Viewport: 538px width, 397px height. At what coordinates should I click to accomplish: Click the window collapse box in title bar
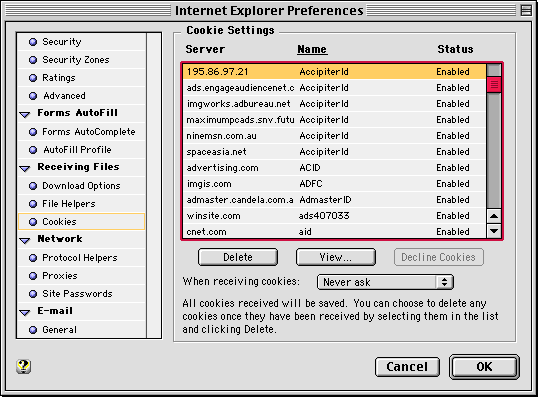(x=526, y=10)
